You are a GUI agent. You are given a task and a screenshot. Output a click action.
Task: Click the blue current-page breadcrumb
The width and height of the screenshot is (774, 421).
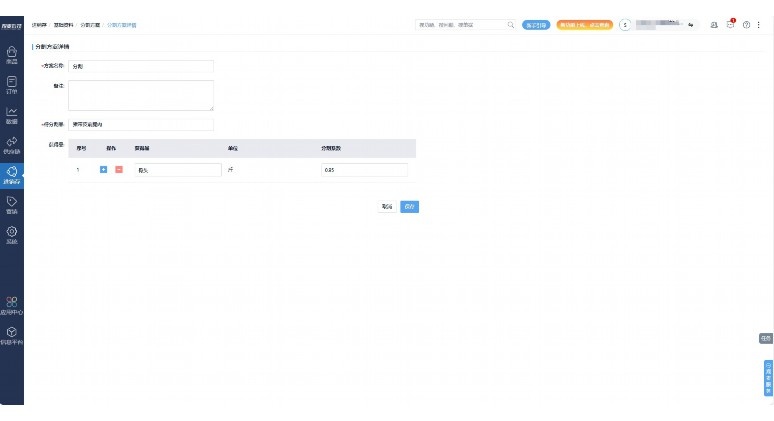(121, 25)
